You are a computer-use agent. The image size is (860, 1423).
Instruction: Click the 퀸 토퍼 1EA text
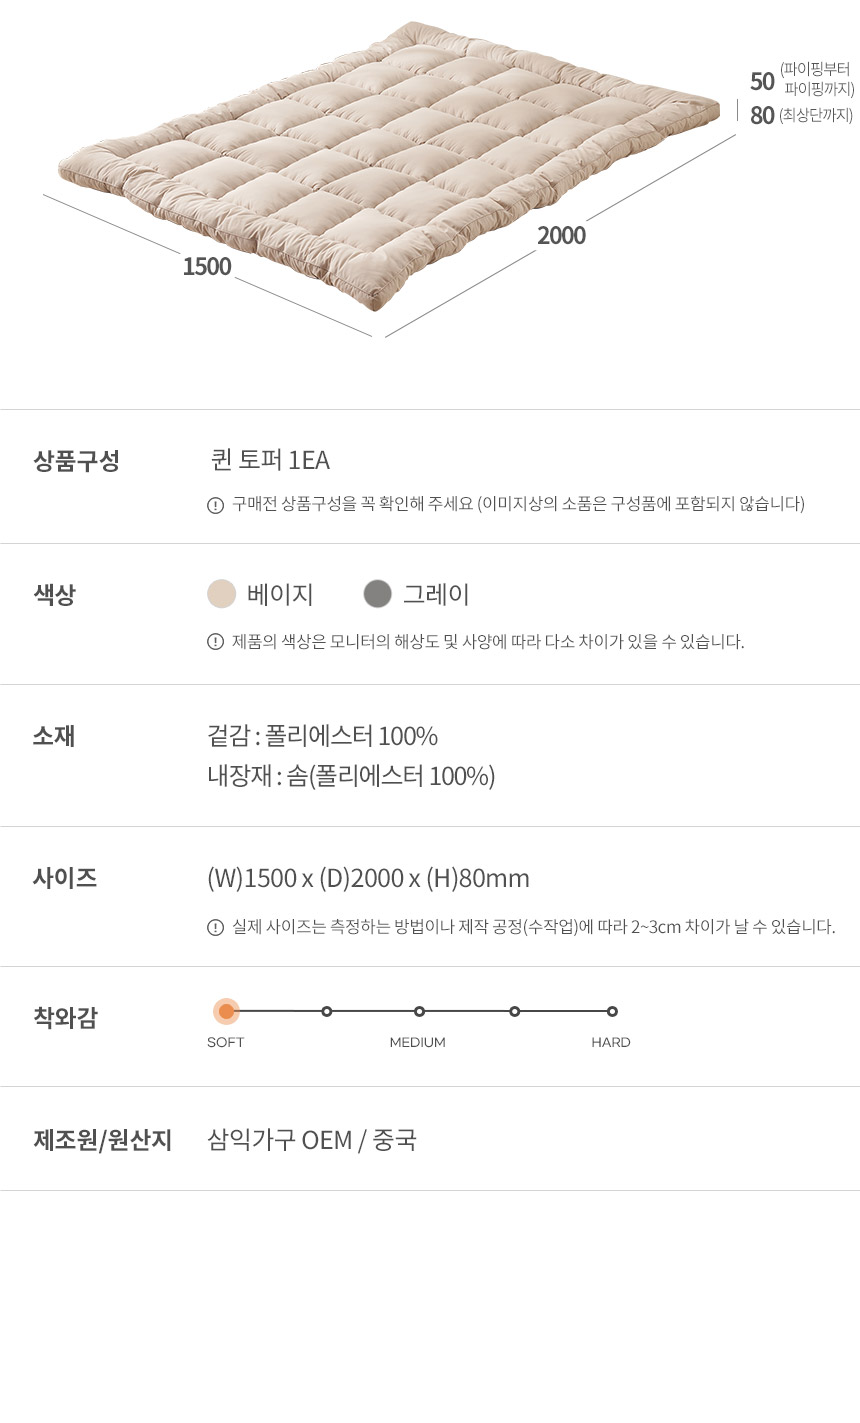coord(270,460)
